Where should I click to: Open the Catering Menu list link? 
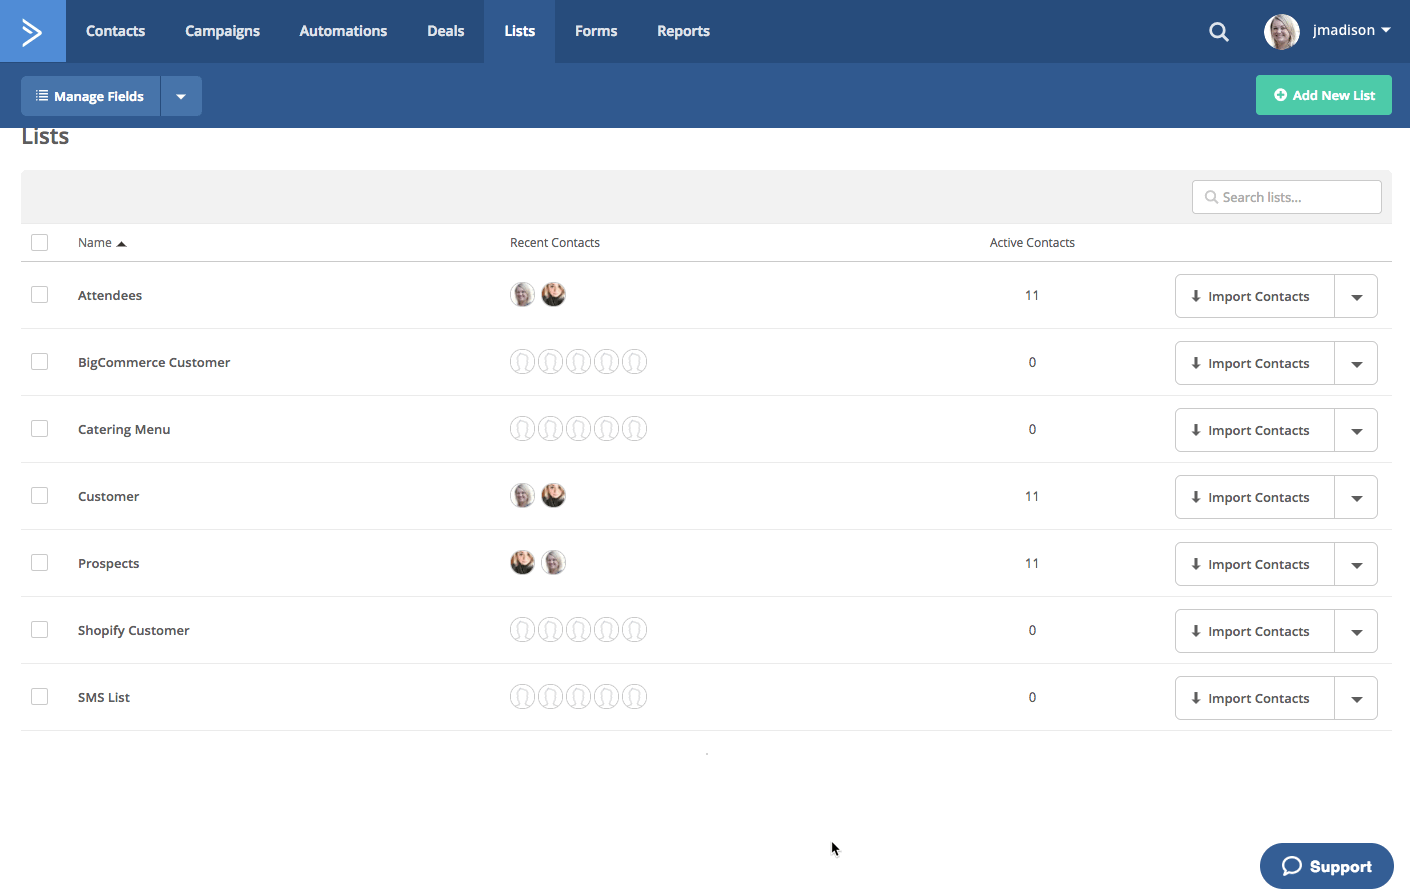124,430
